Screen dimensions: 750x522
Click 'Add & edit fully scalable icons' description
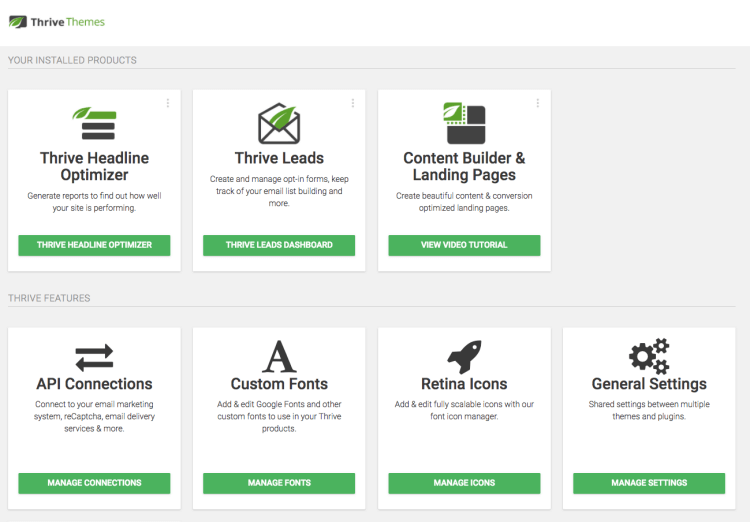[464, 410]
